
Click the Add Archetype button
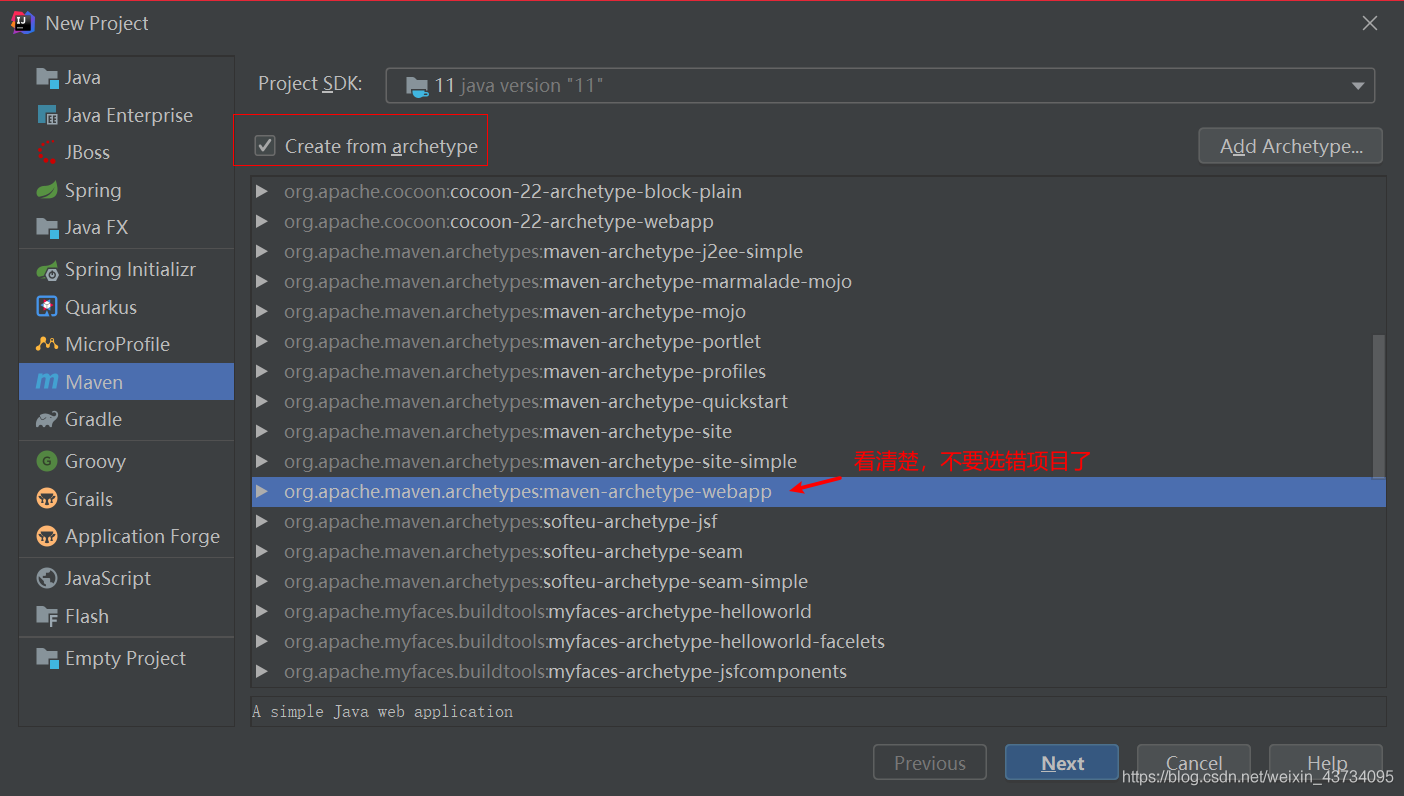[1290, 146]
